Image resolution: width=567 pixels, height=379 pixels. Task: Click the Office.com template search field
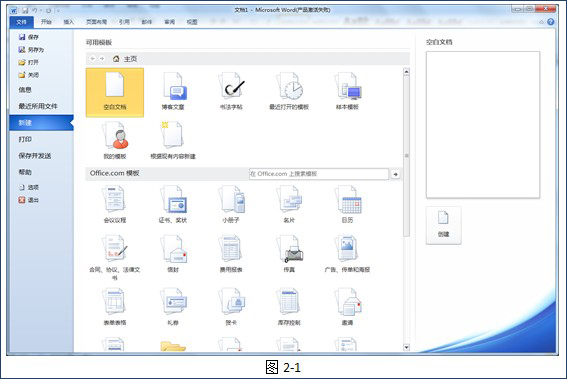click(x=319, y=174)
